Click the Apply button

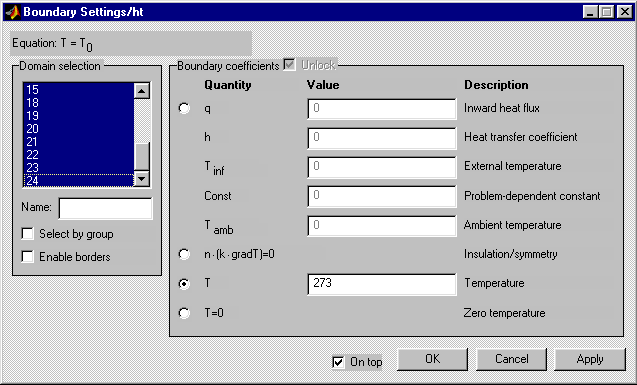click(590, 359)
